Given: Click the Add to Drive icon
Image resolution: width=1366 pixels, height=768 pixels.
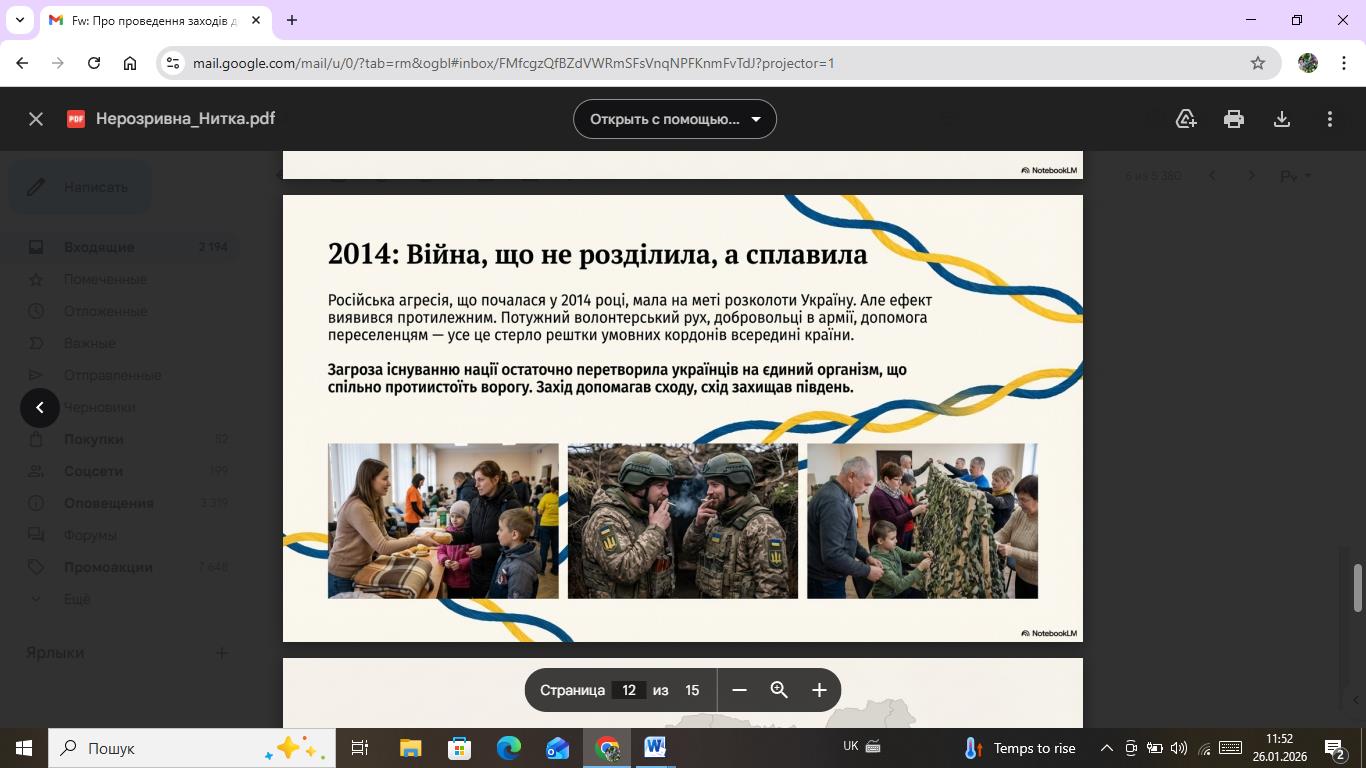Looking at the screenshot, I should 1186,119.
